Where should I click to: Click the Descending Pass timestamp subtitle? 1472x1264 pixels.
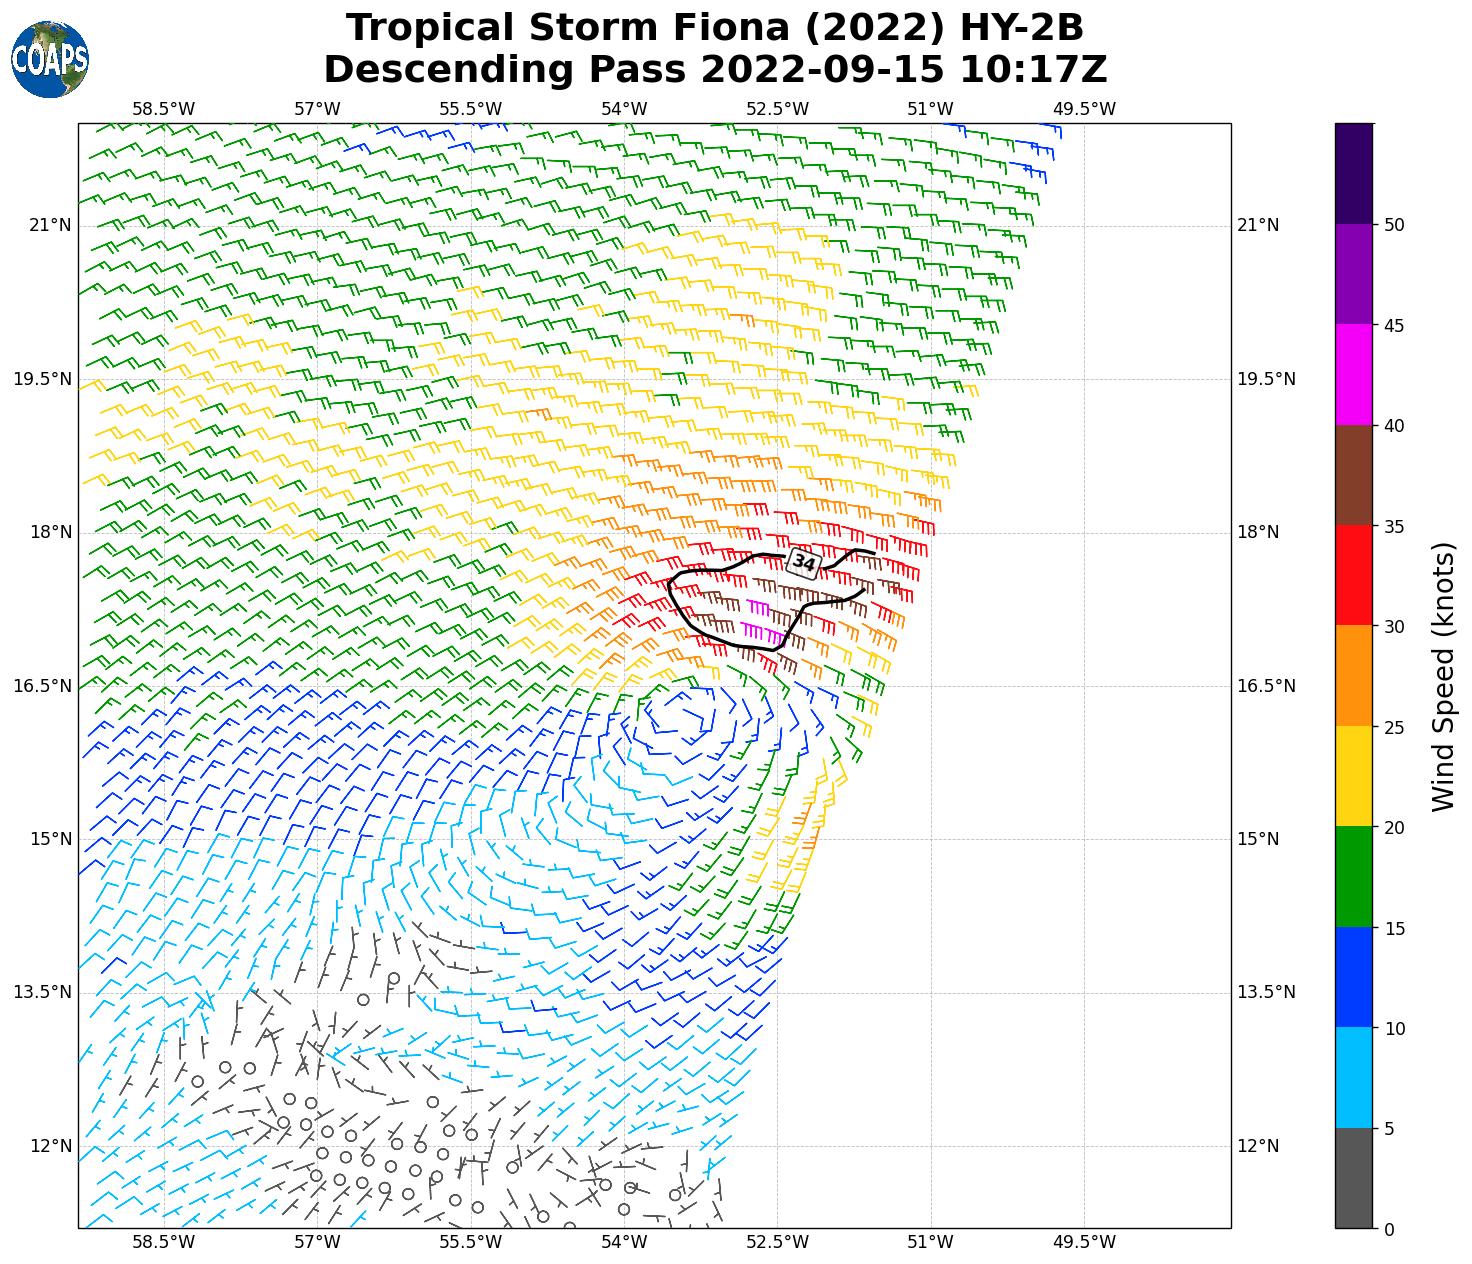point(715,70)
